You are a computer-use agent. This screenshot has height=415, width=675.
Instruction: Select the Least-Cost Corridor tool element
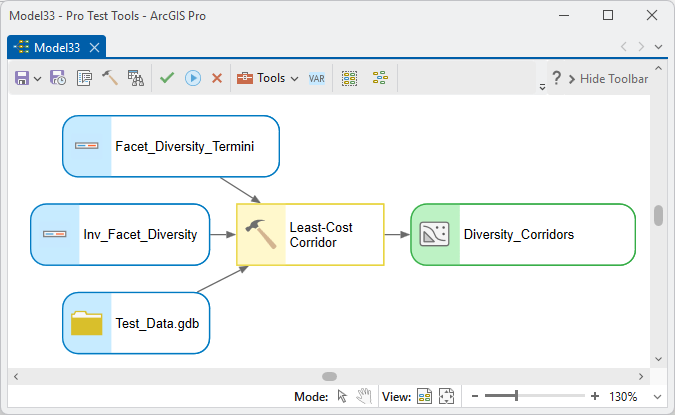coord(310,234)
